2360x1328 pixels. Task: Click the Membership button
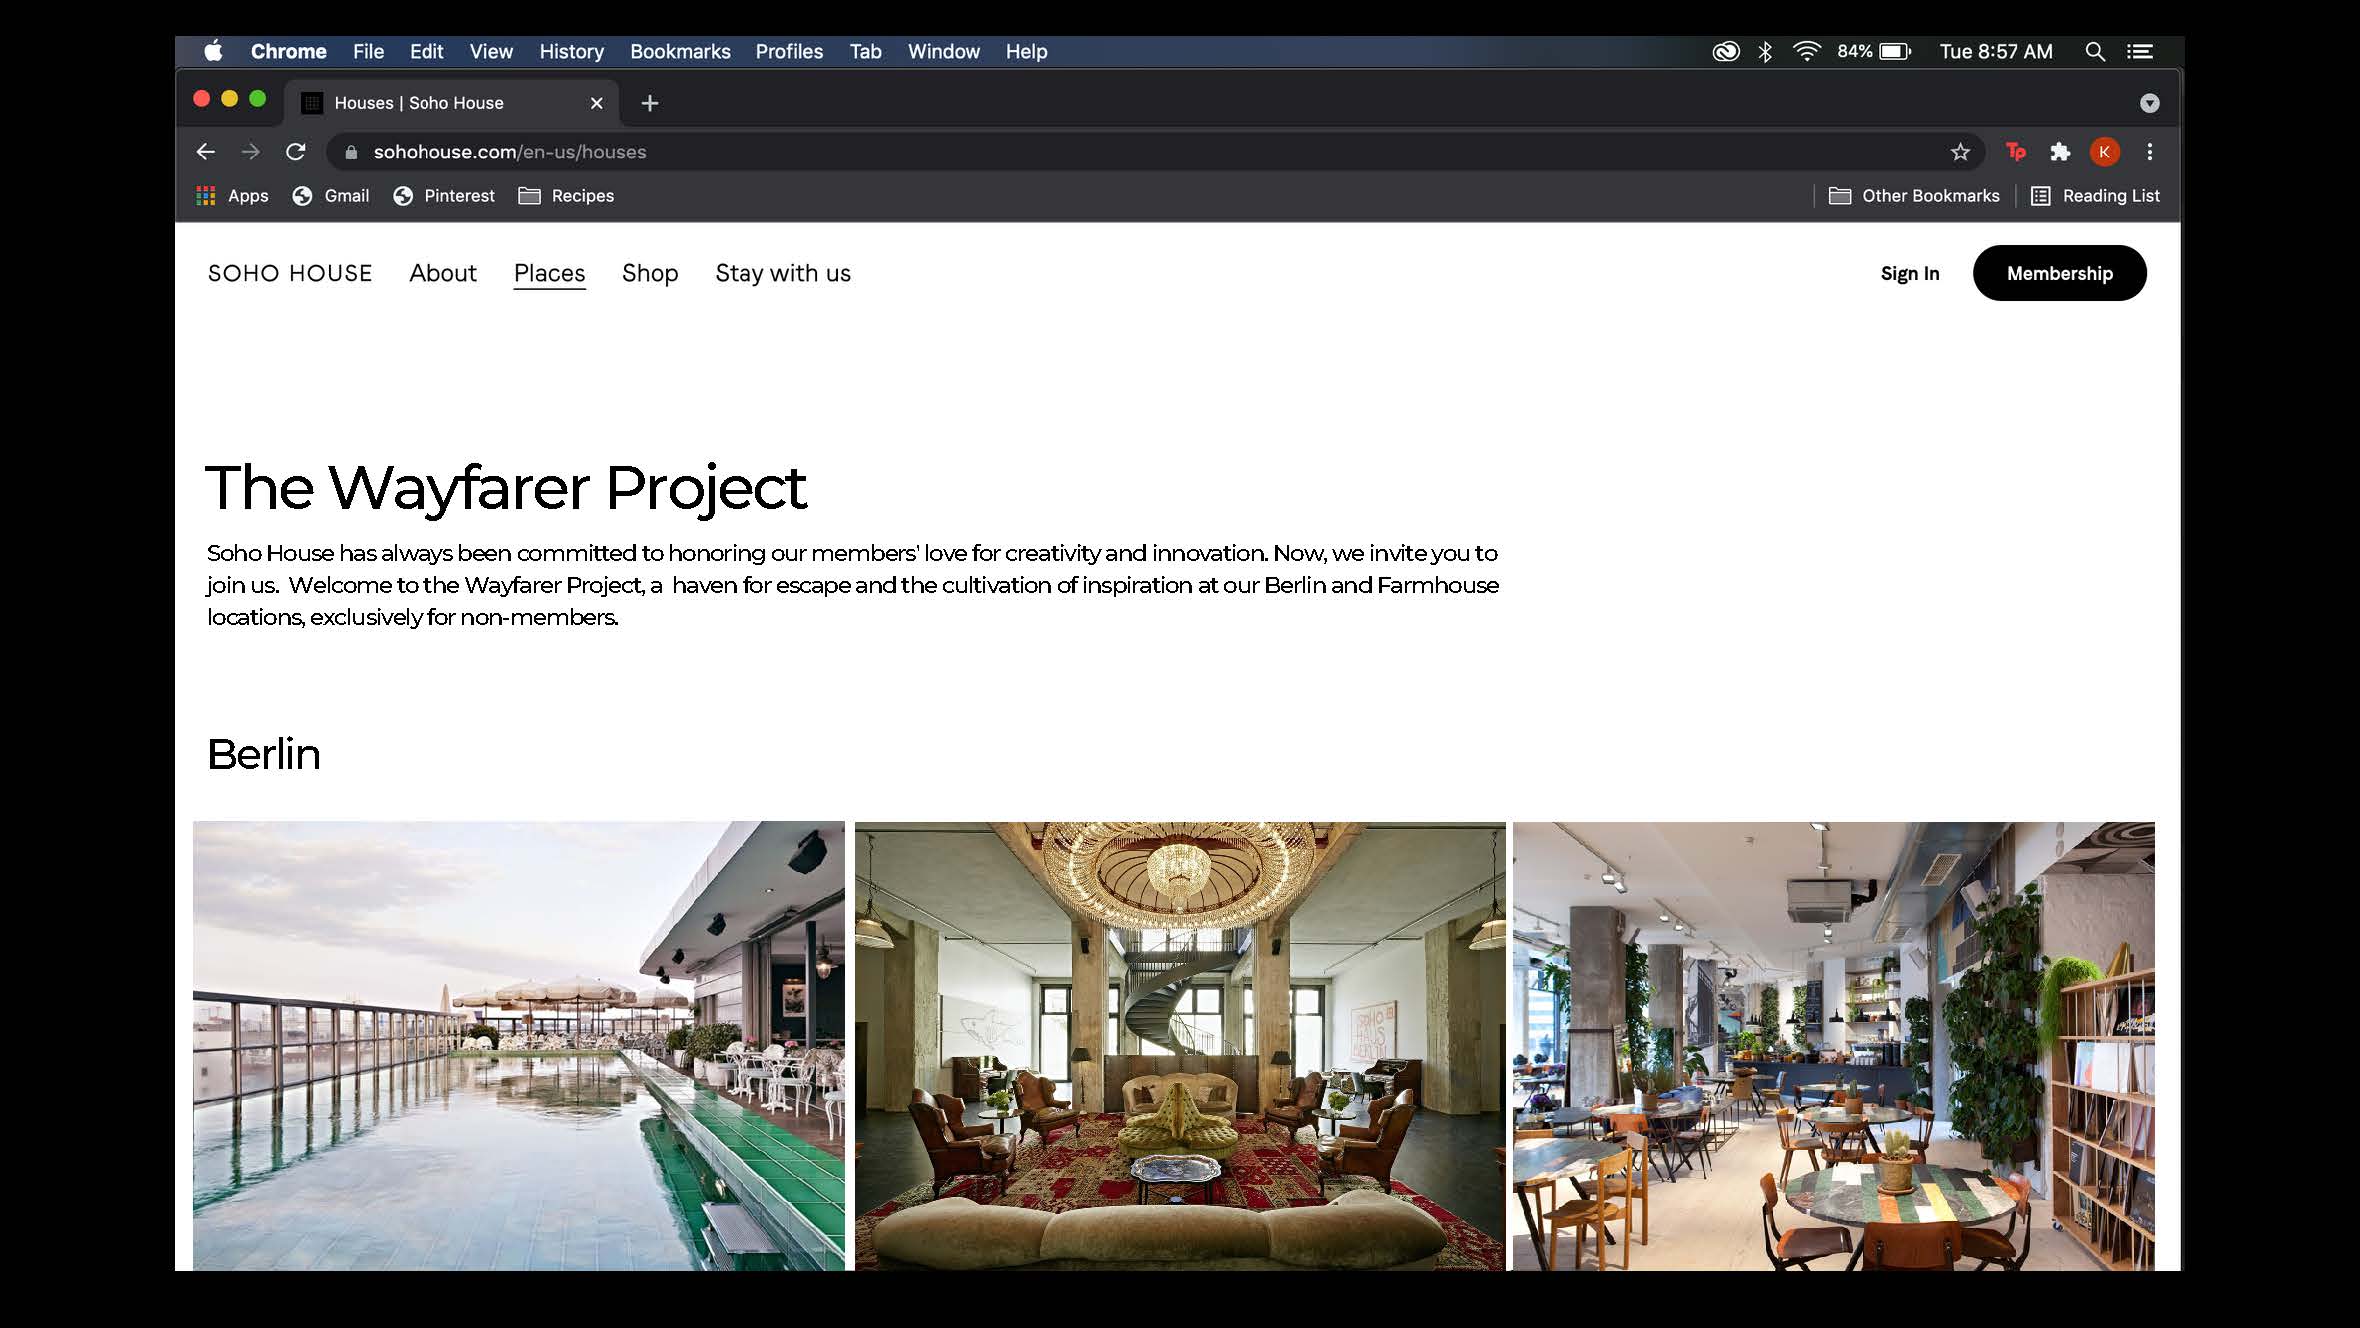click(2059, 273)
